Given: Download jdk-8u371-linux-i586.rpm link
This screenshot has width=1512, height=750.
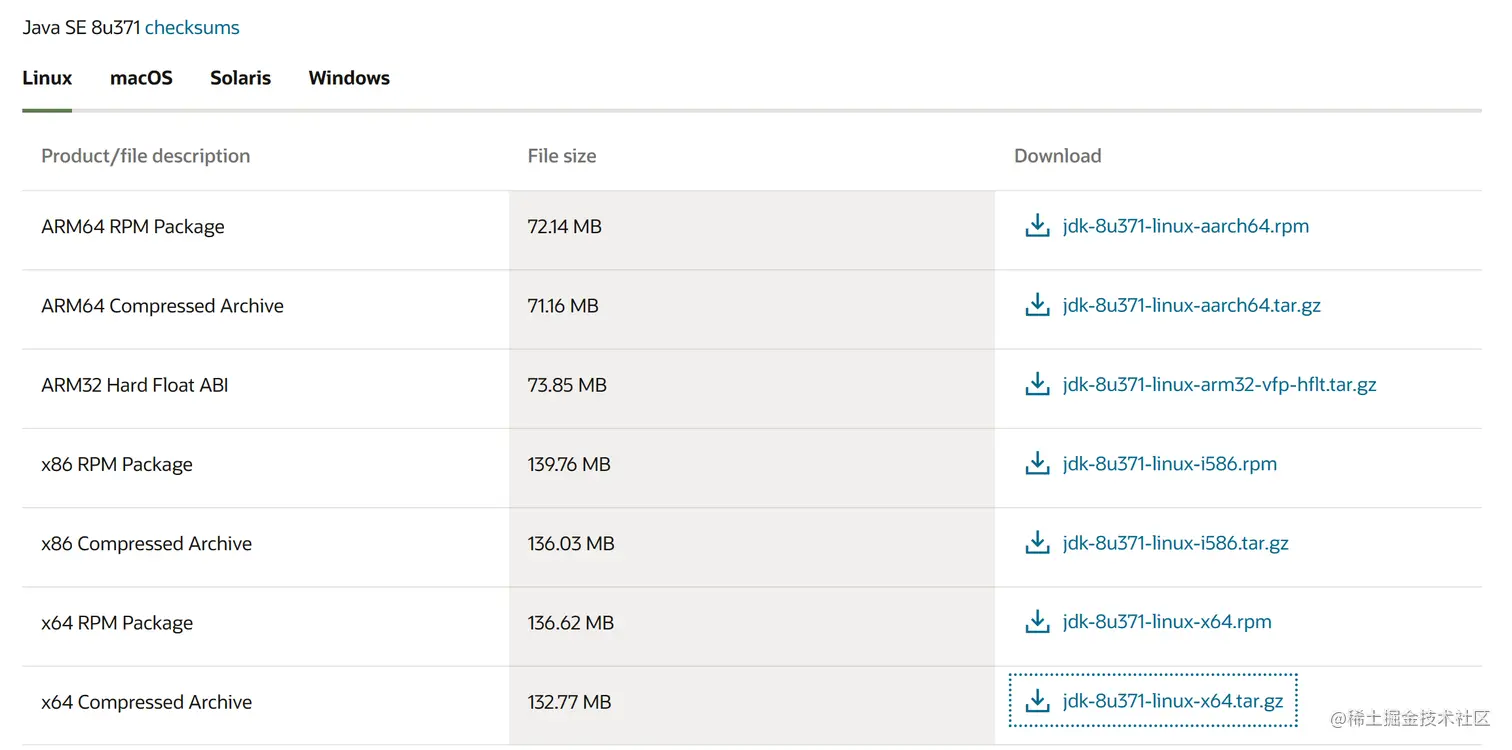Looking at the screenshot, I should (x=1170, y=463).
